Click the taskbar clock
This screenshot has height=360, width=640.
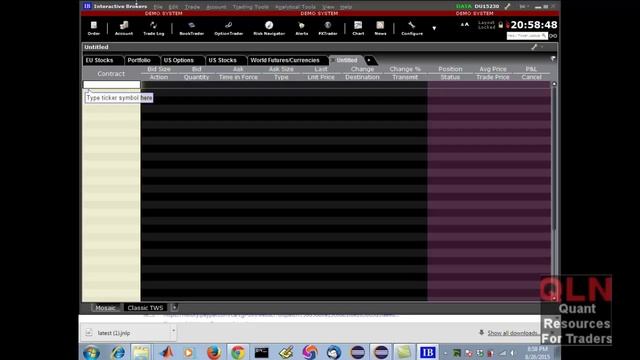point(537,352)
